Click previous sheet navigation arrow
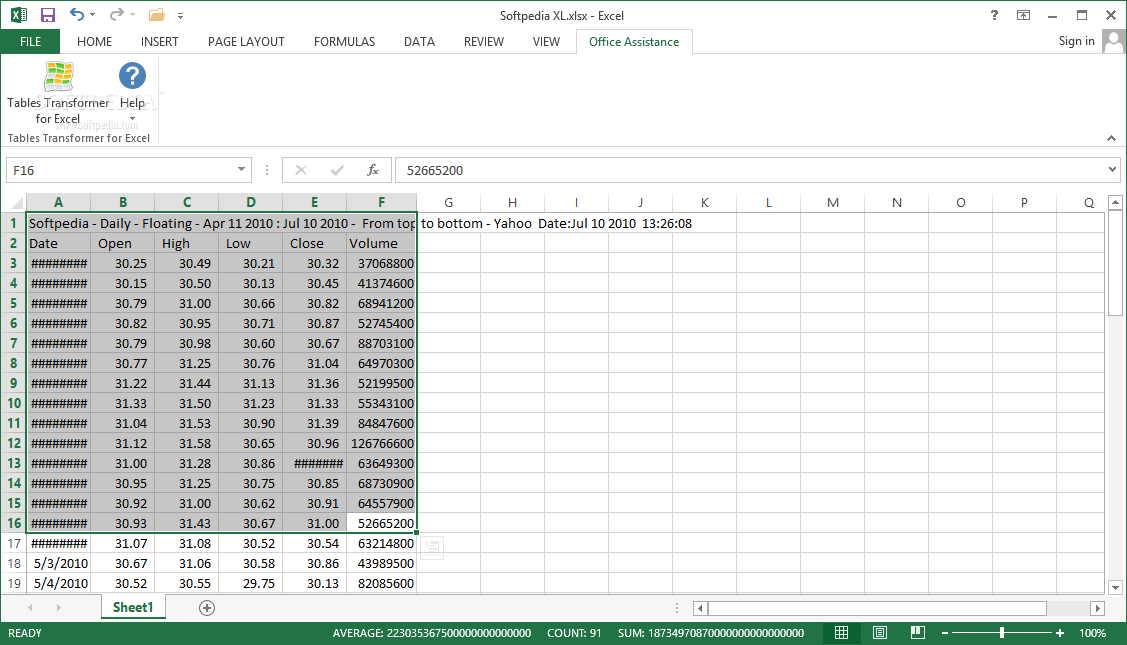The height and width of the screenshot is (645, 1127). (30, 608)
